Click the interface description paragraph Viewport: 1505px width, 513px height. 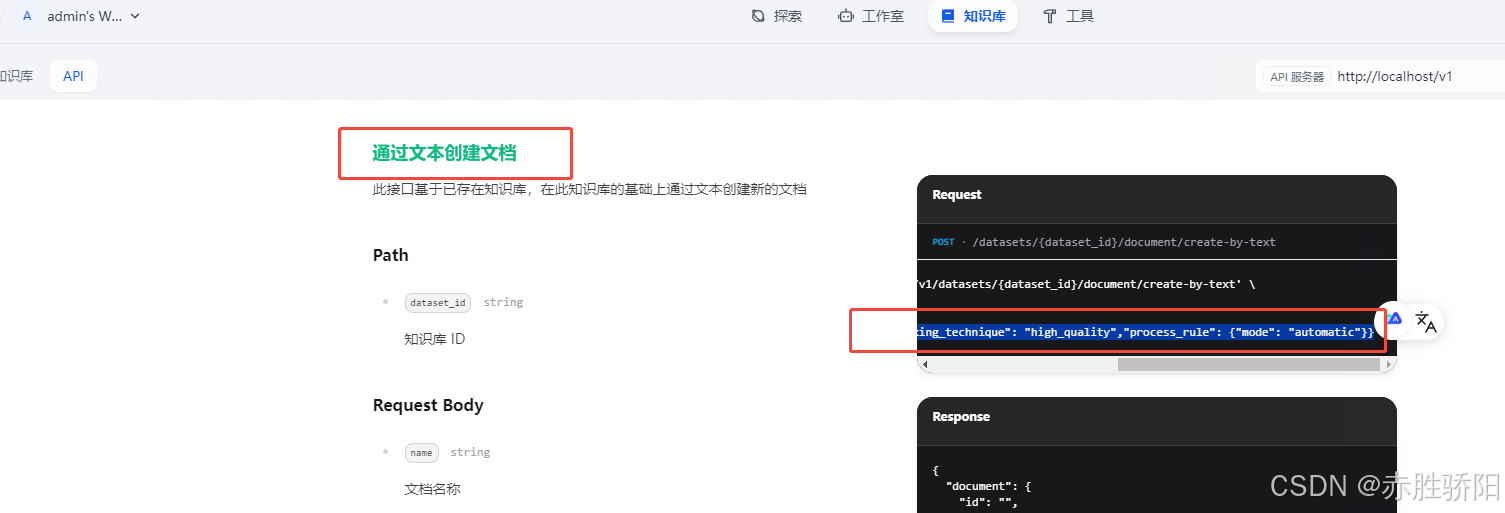coord(590,189)
